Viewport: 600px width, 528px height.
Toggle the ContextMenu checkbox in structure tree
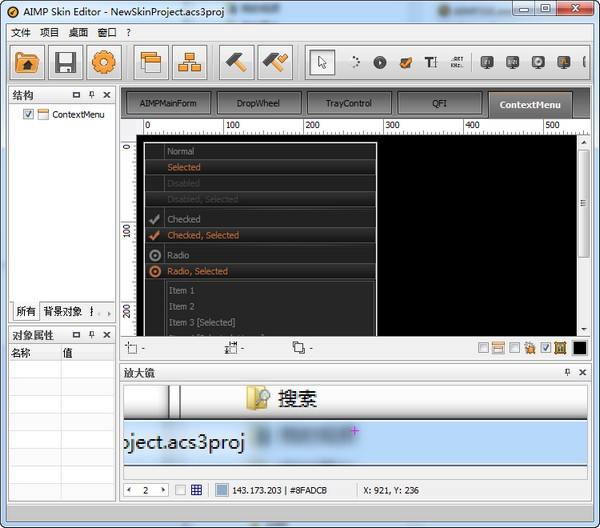[28, 114]
